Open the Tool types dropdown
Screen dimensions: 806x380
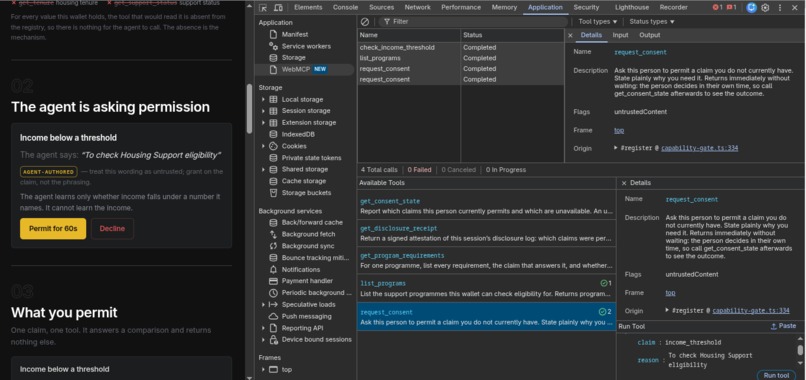tap(597, 22)
